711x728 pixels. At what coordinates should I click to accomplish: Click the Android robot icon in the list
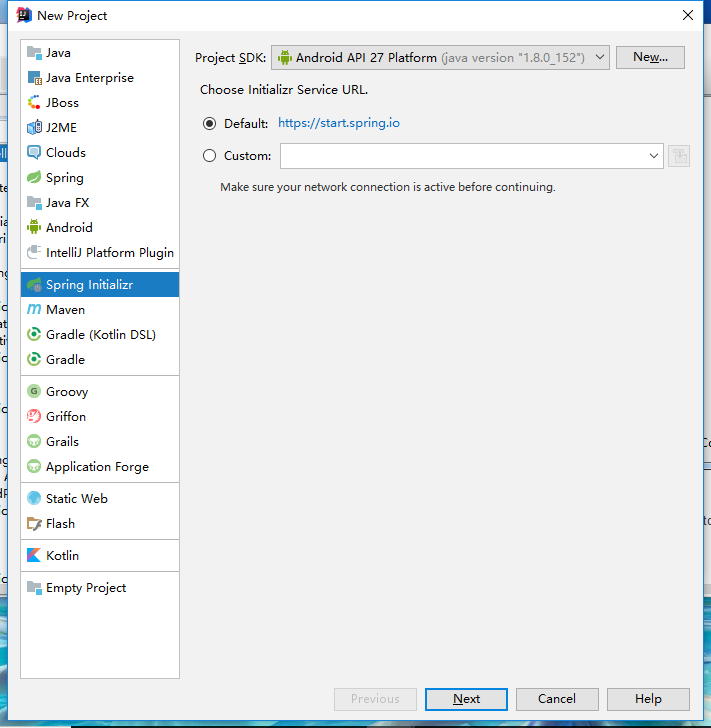pos(34,228)
